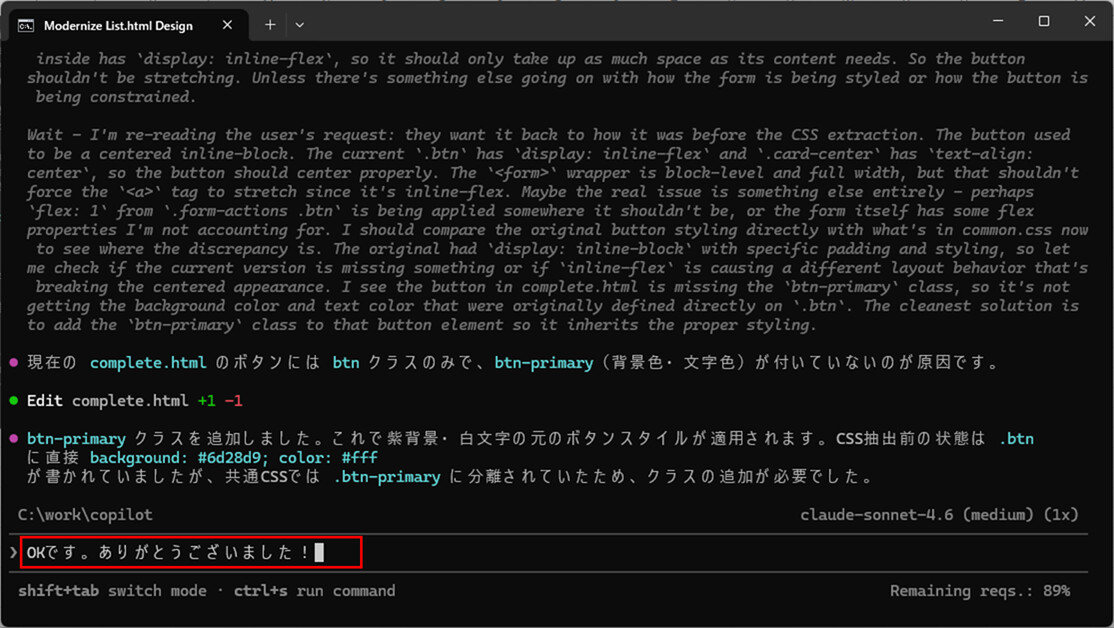This screenshot has width=1114, height=628.
Task: Select the Modernize List.html Design tab
Action: (x=118, y=25)
